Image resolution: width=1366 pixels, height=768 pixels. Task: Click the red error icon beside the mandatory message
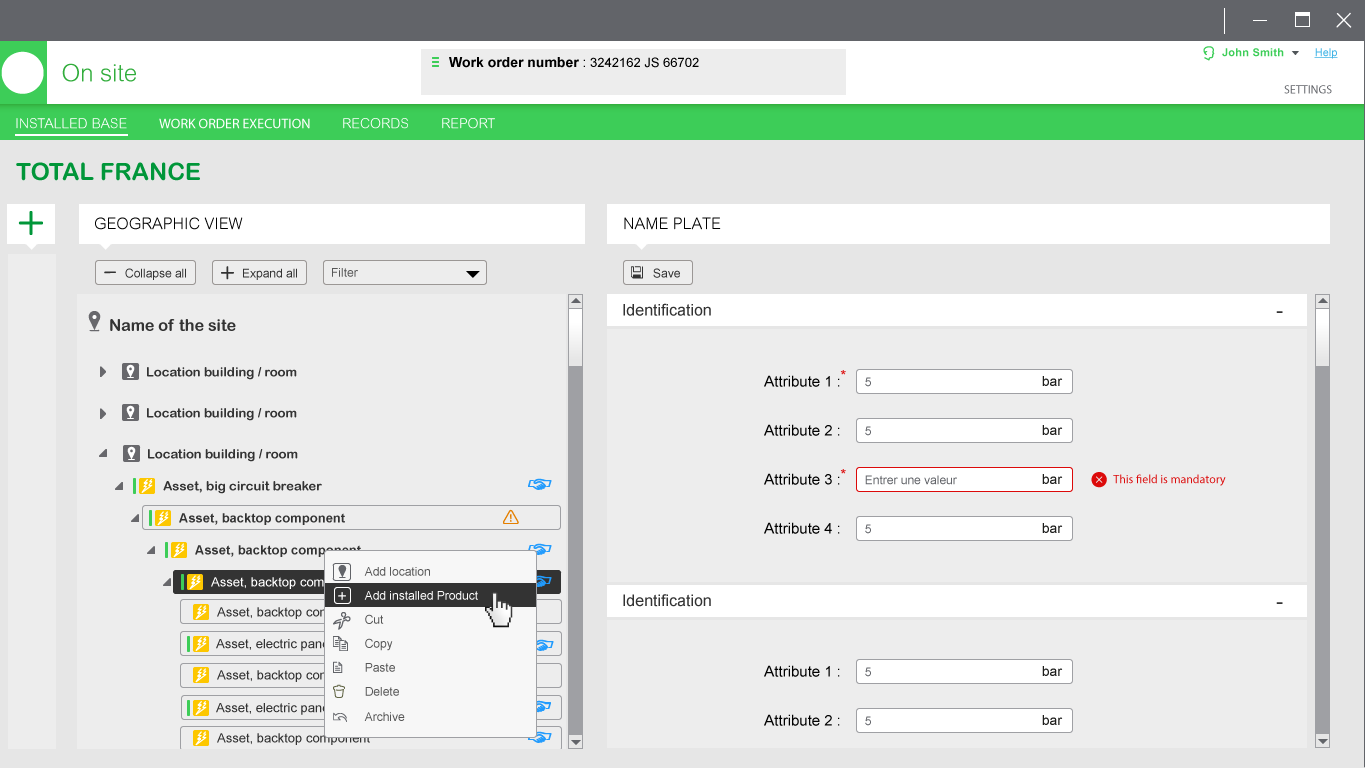tap(1099, 480)
